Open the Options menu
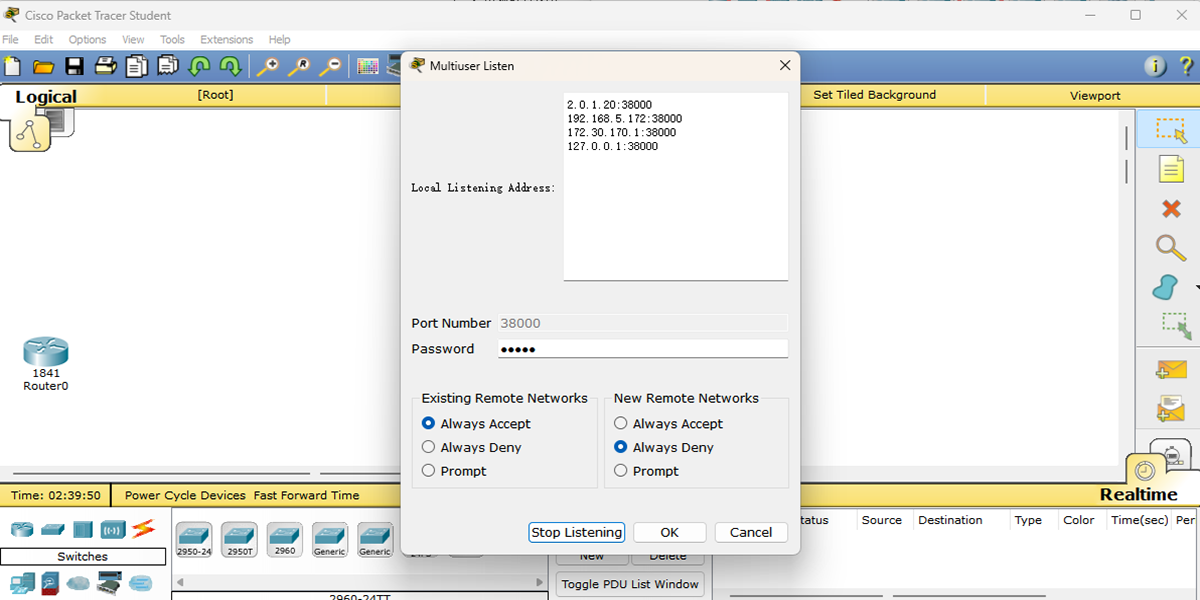The height and width of the screenshot is (600, 1200). click(x=88, y=40)
